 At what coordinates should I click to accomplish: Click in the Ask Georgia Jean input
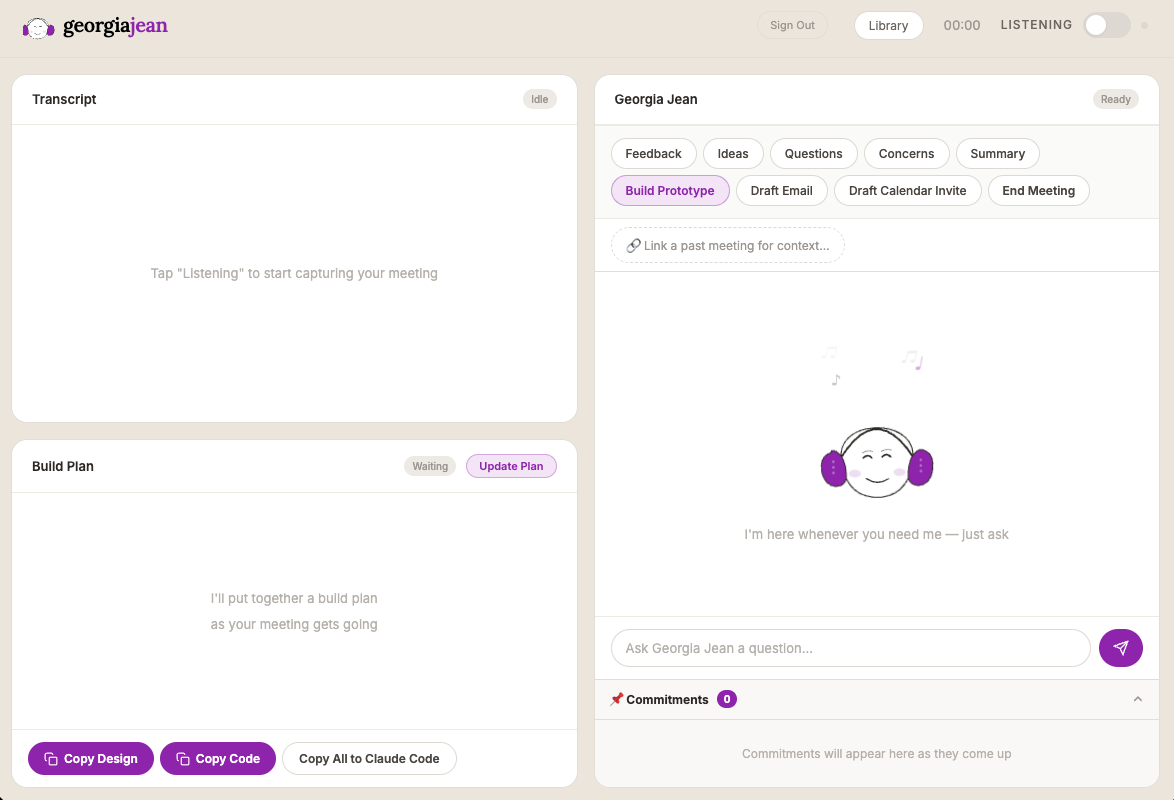[x=850, y=648]
